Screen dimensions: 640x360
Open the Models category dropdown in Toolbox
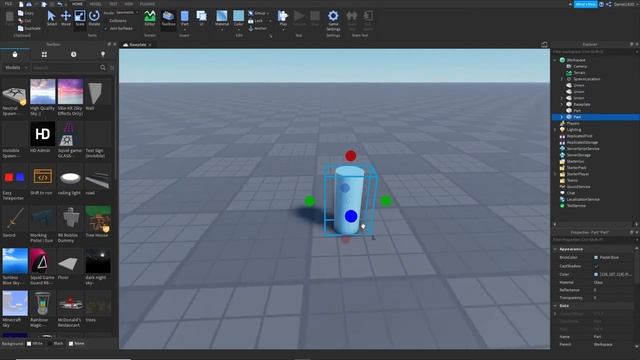point(16,67)
